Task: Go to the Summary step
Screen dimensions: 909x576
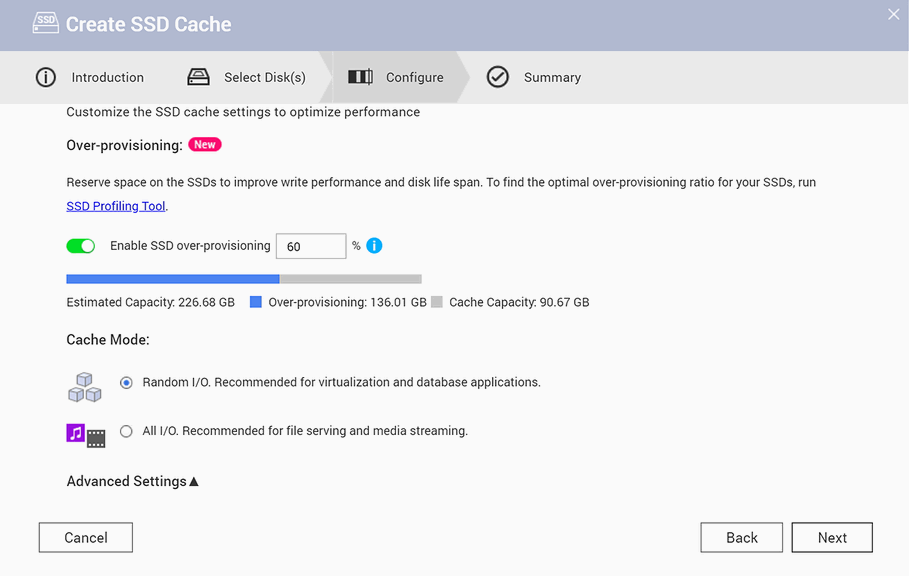Action: coord(552,77)
